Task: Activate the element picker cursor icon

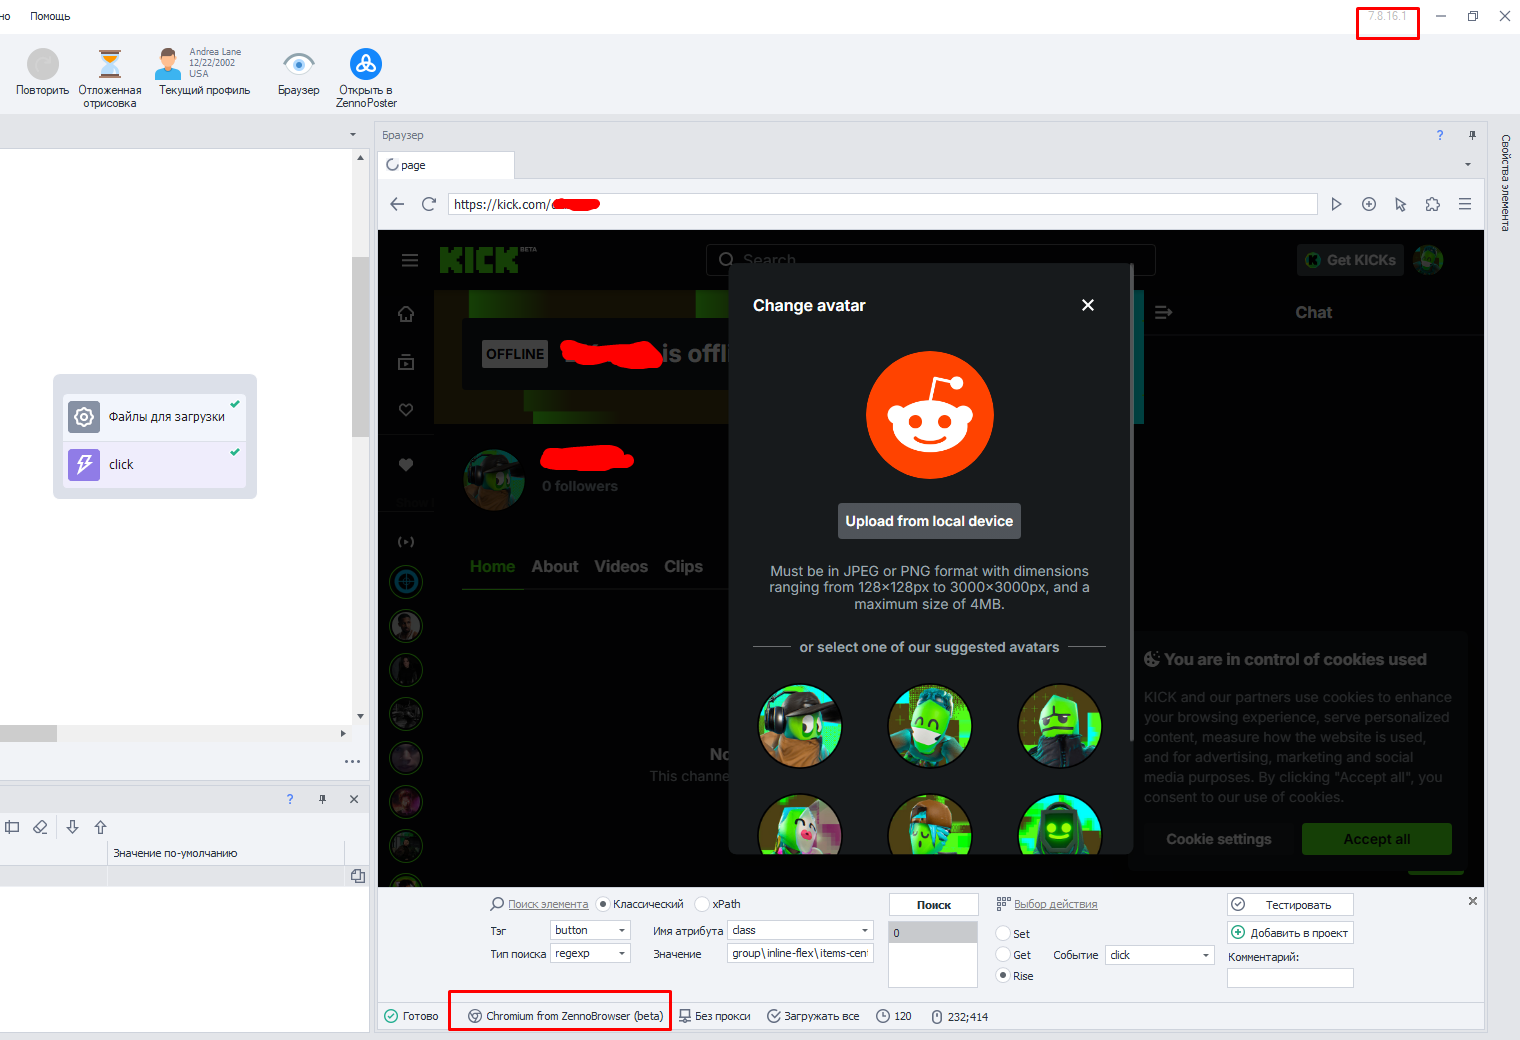Action: point(1400,204)
